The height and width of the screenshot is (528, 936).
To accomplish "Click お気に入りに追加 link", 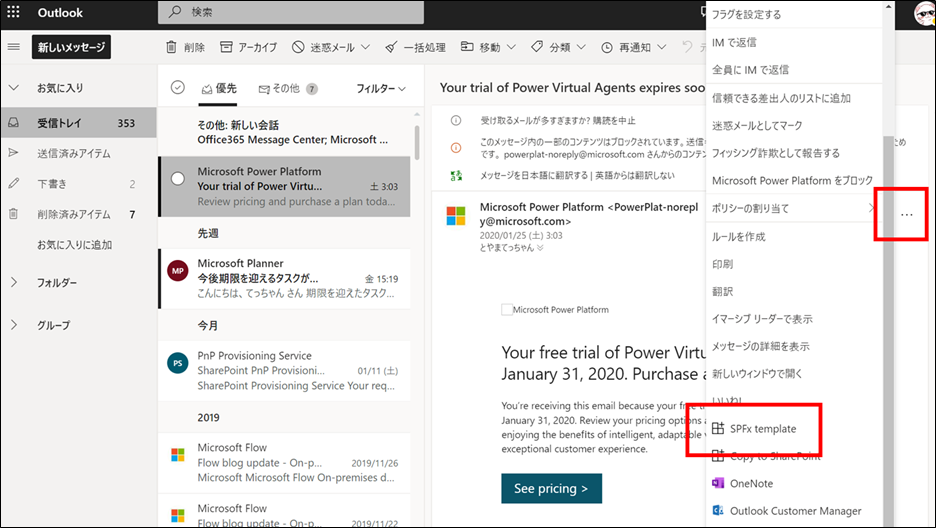I will point(75,245).
